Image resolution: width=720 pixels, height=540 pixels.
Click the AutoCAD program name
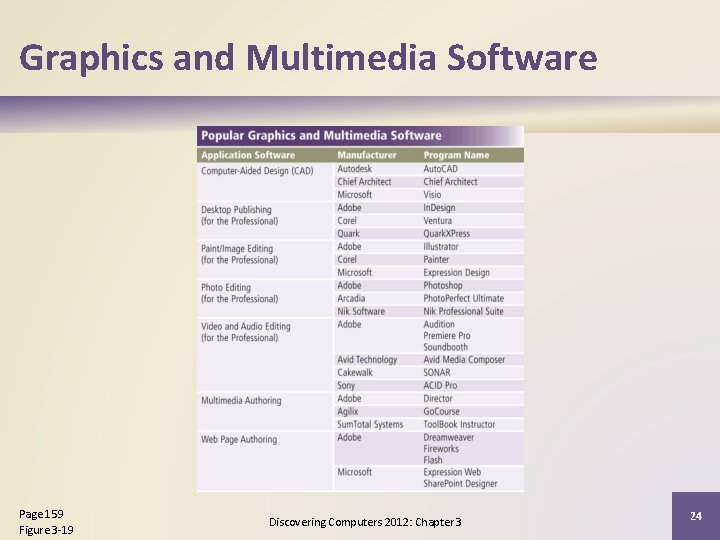coord(440,169)
